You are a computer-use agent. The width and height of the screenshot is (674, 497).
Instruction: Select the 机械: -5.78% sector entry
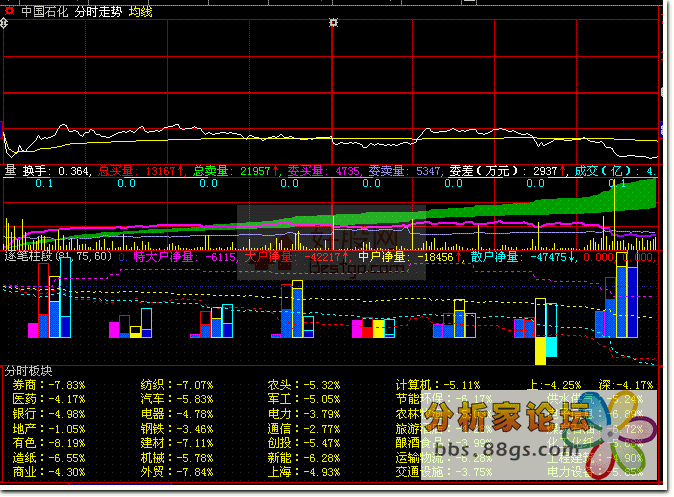coord(177,458)
